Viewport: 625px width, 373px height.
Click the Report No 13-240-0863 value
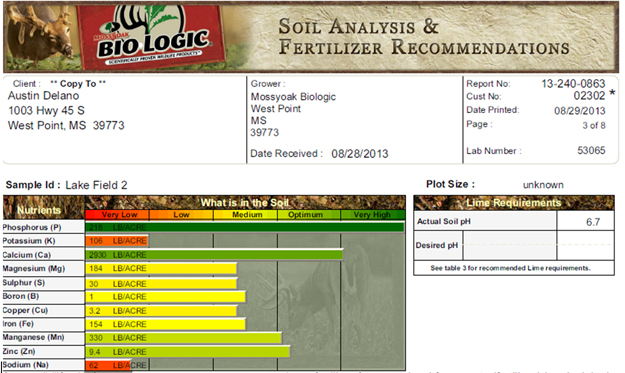click(x=573, y=83)
